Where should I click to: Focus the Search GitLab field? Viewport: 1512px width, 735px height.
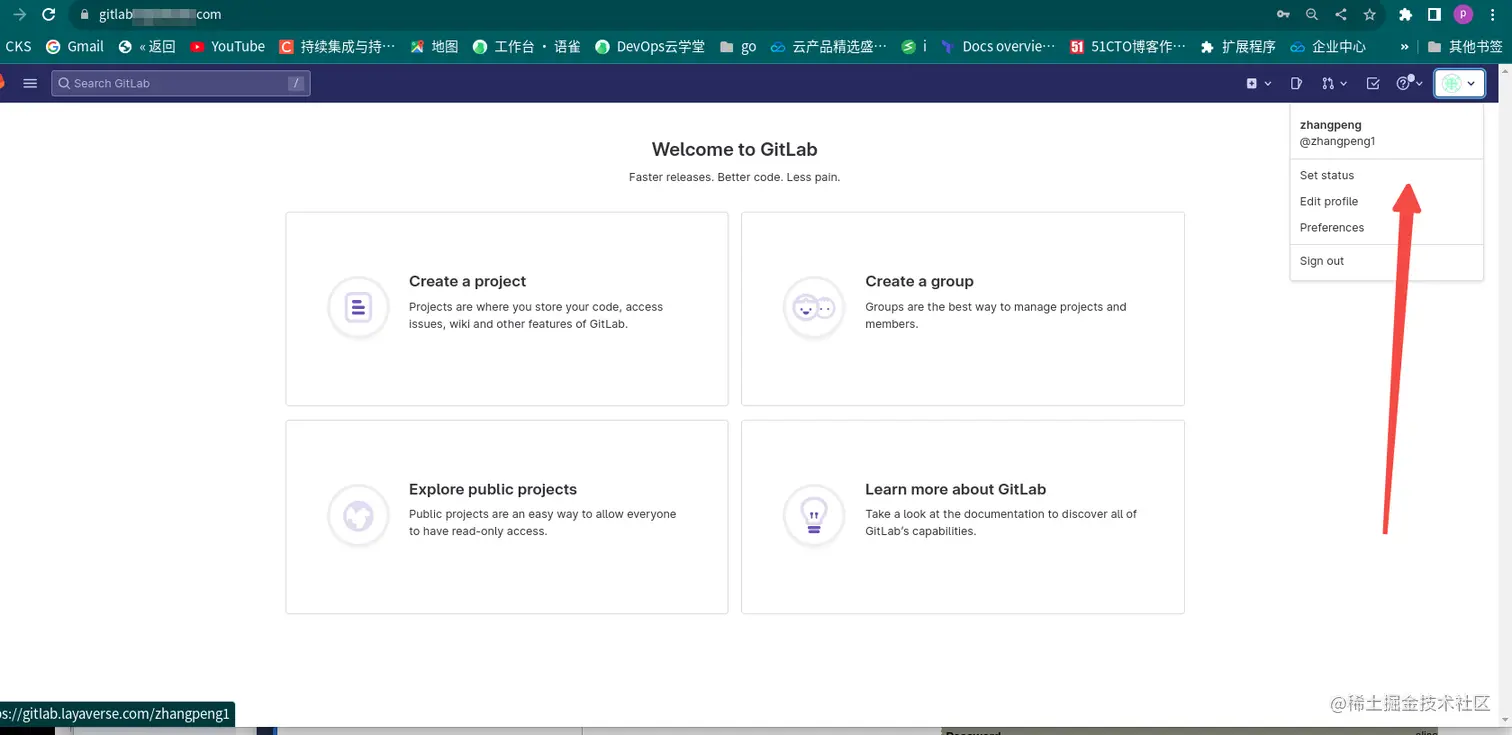pos(181,83)
